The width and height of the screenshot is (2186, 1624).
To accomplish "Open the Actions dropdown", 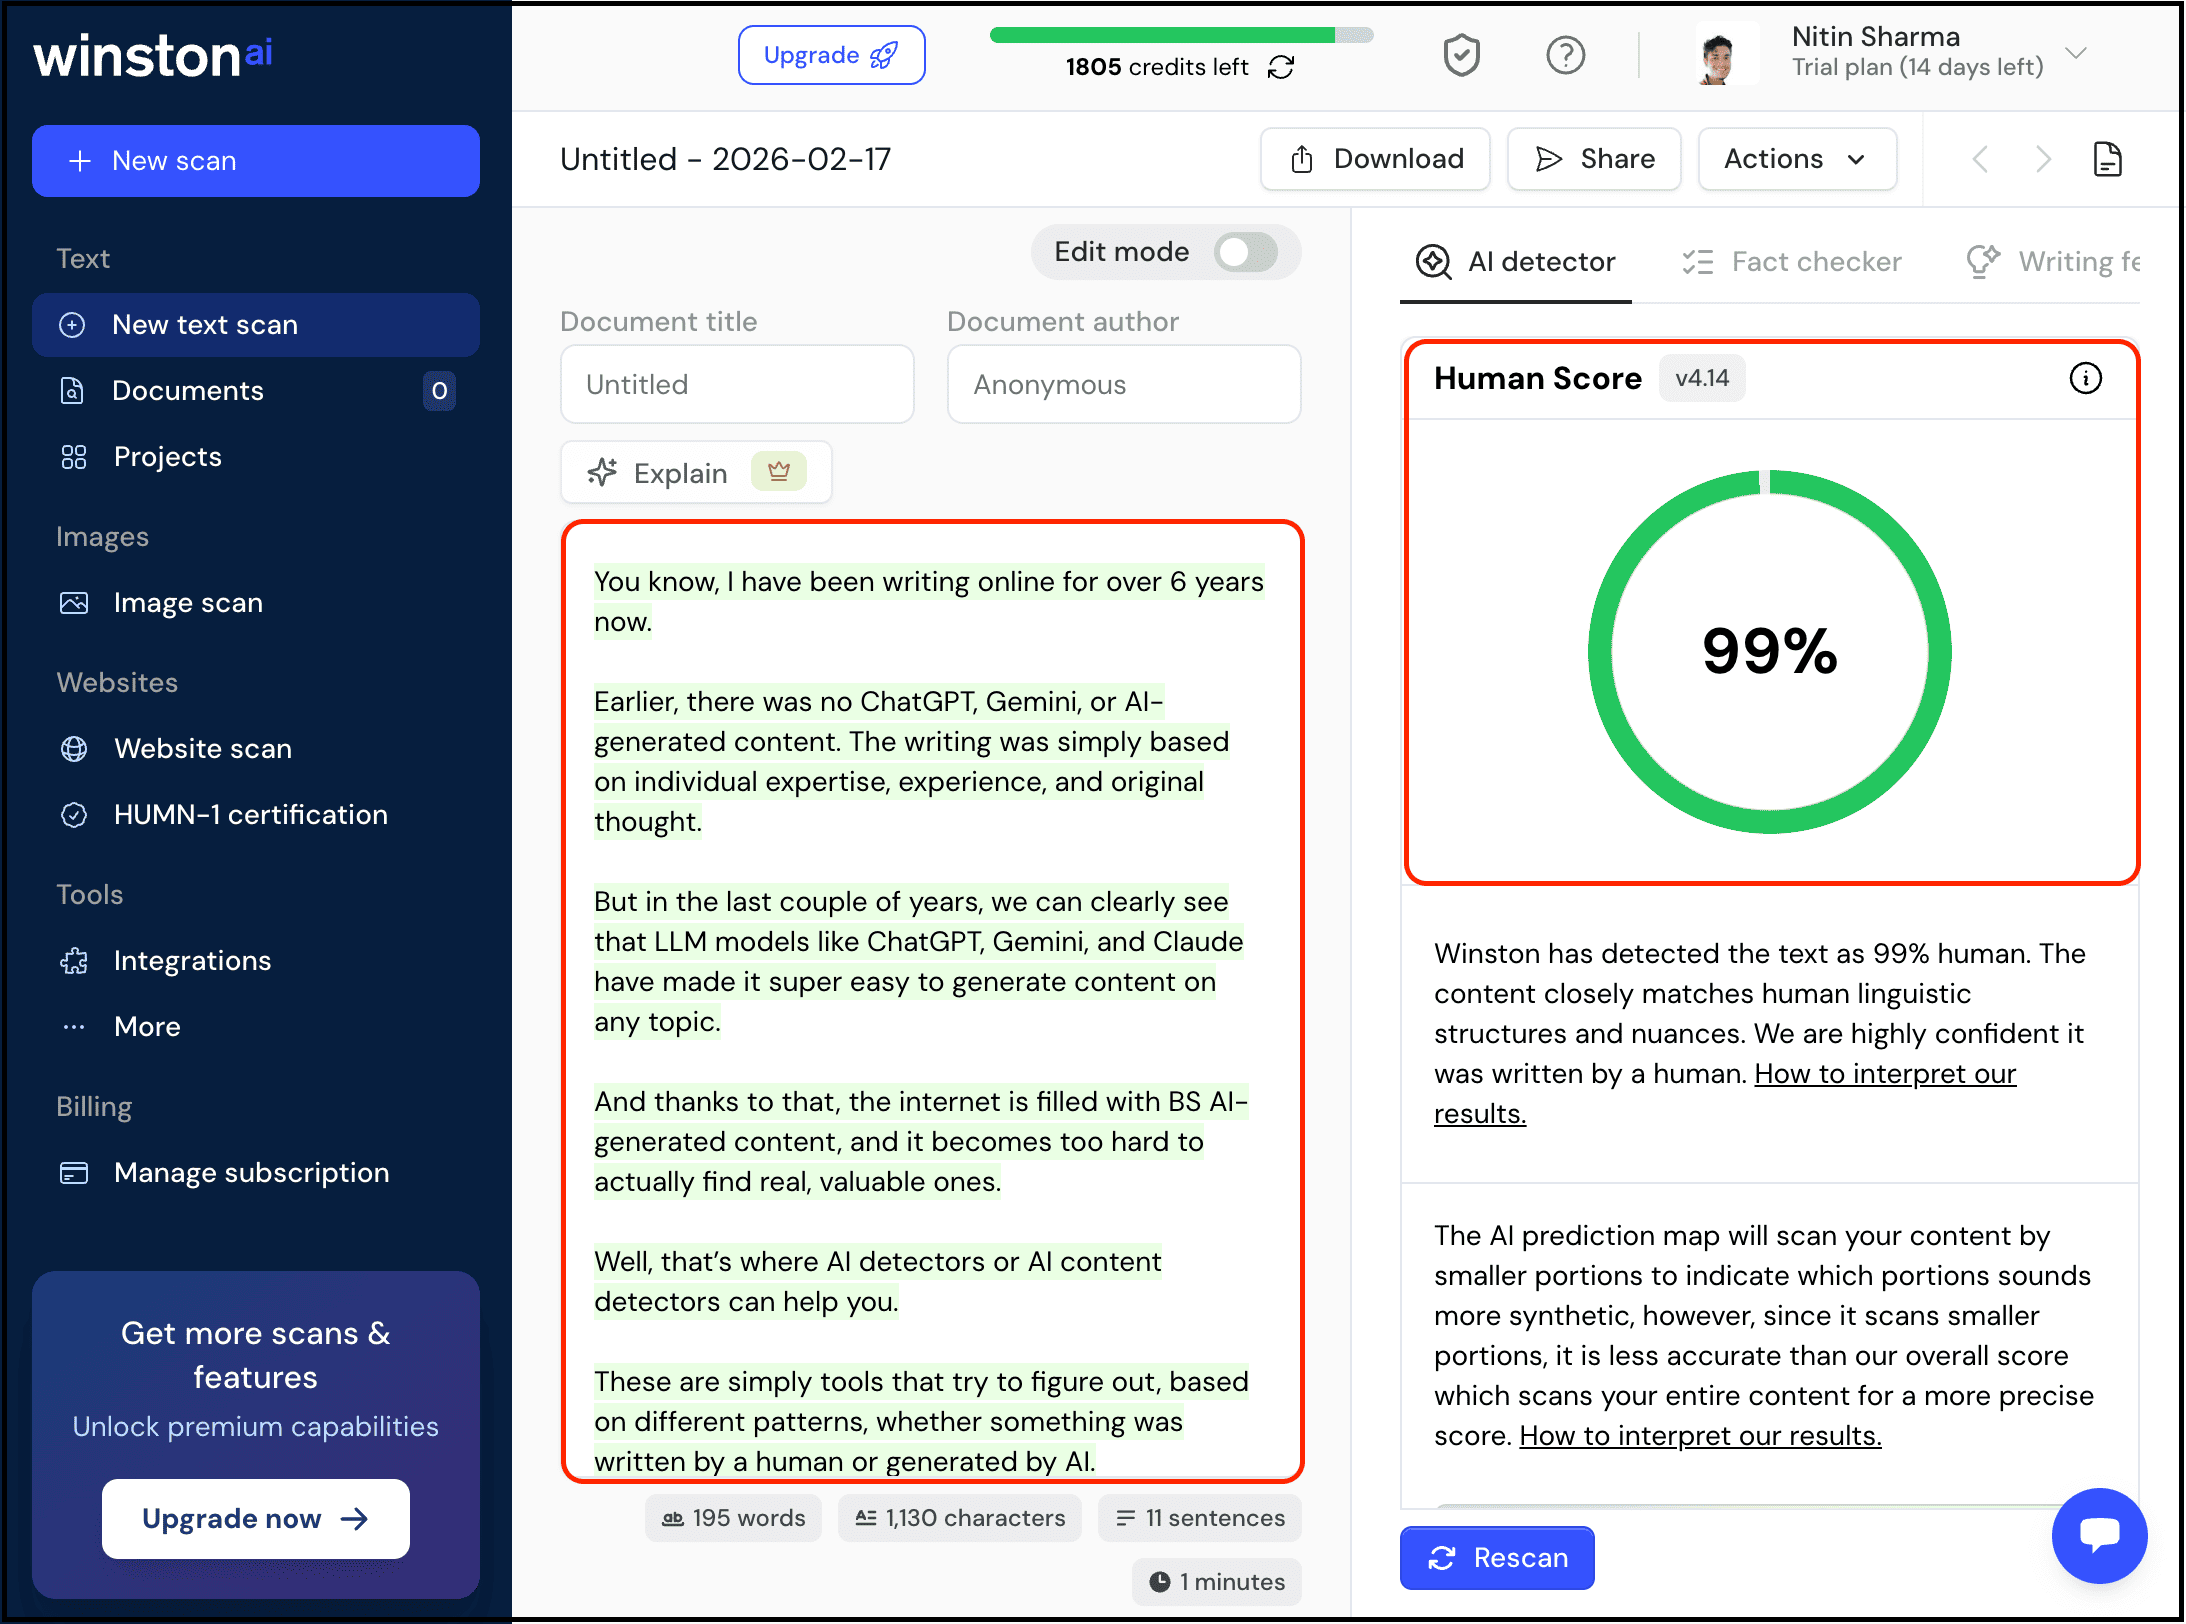I will 1797,159.
